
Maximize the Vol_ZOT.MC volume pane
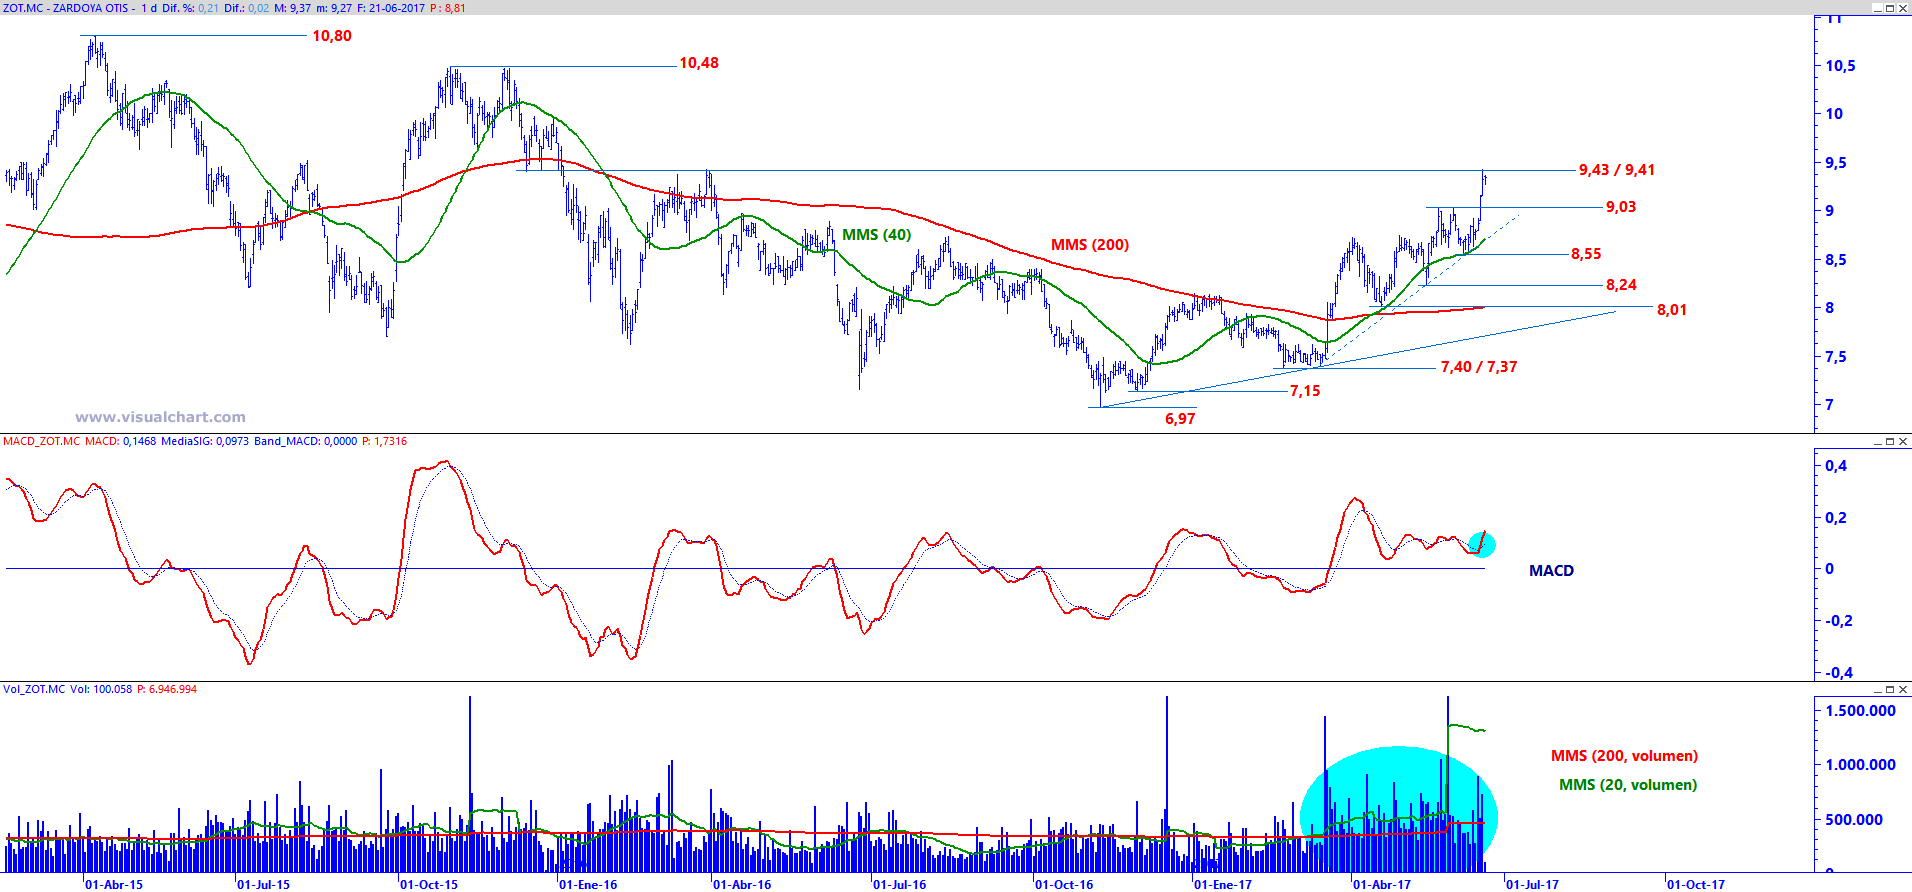pos(1890,689)
